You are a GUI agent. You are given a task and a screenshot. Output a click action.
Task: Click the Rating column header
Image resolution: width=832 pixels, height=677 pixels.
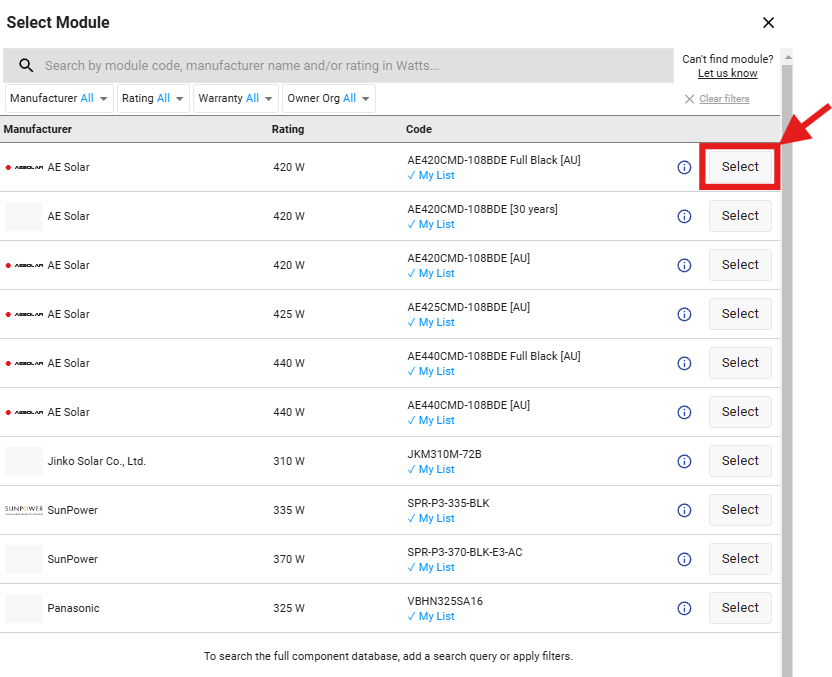(x=288, y=129)
